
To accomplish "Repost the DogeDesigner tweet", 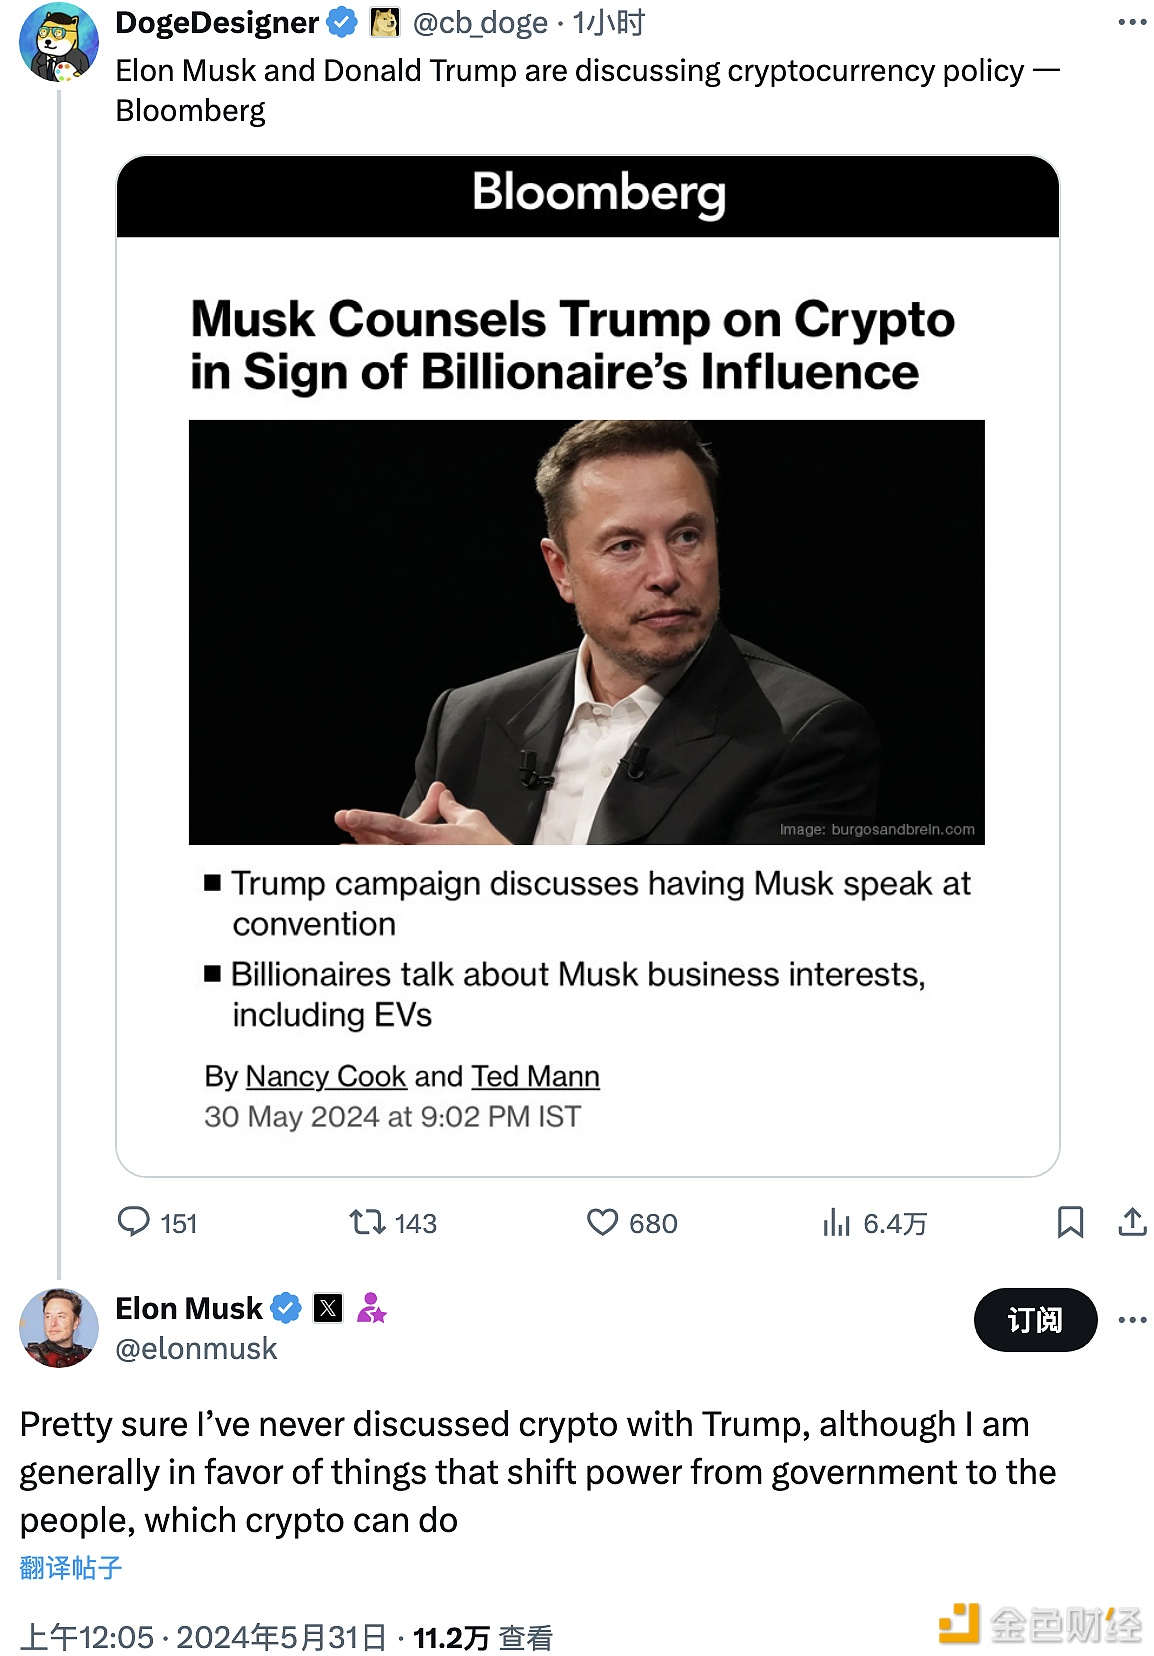I will tap(366, 1222).
